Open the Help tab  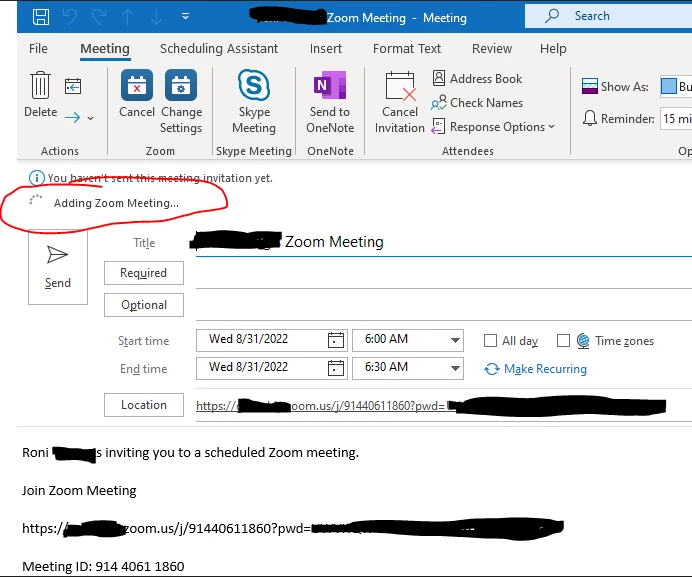pyautogui.click(x=553, y=48)
